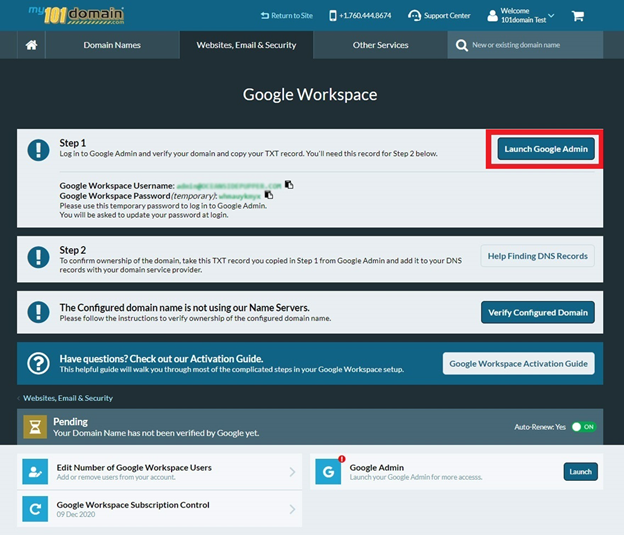This screenshot has height=535, width=624.
Task: Click the search magnifier icon
Action: tap(461, 45)
